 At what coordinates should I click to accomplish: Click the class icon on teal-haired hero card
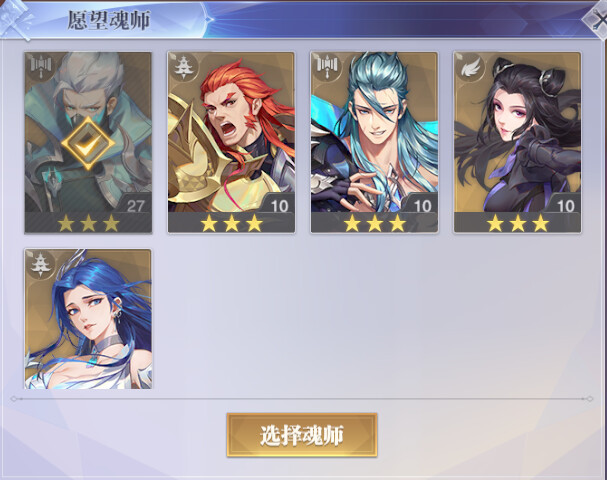[x=327, y=67]
